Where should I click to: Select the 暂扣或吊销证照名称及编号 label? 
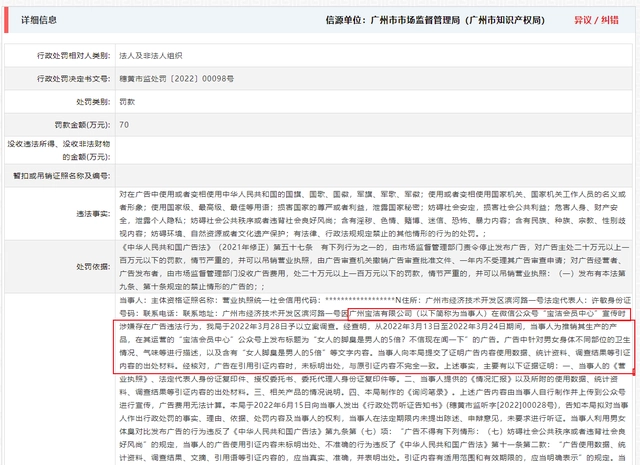pos(62,176)
